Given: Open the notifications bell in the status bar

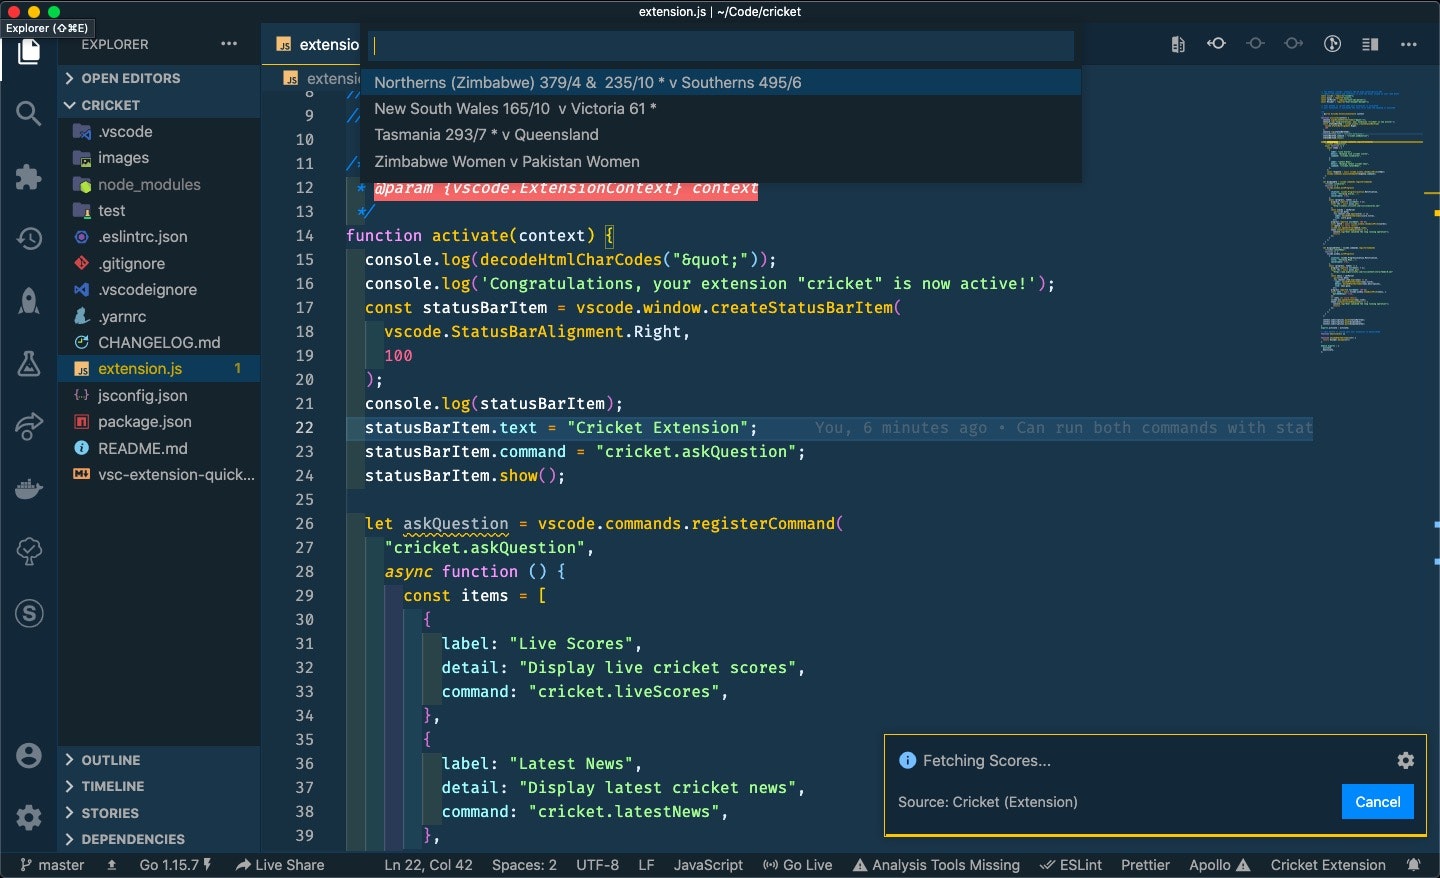Looking at the screenshot, I should tap(1414, 865).
